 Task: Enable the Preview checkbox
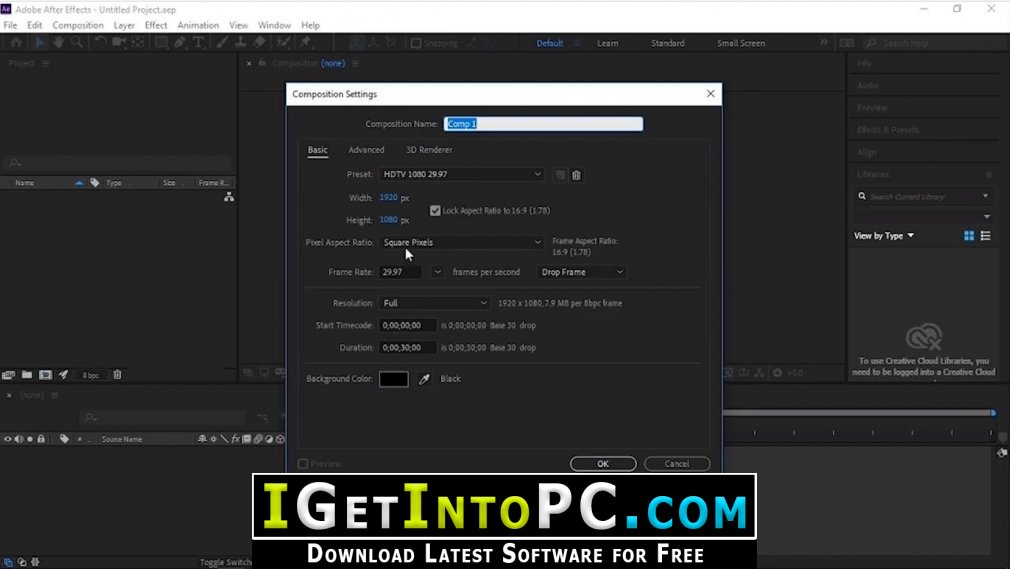pos(303,464)
